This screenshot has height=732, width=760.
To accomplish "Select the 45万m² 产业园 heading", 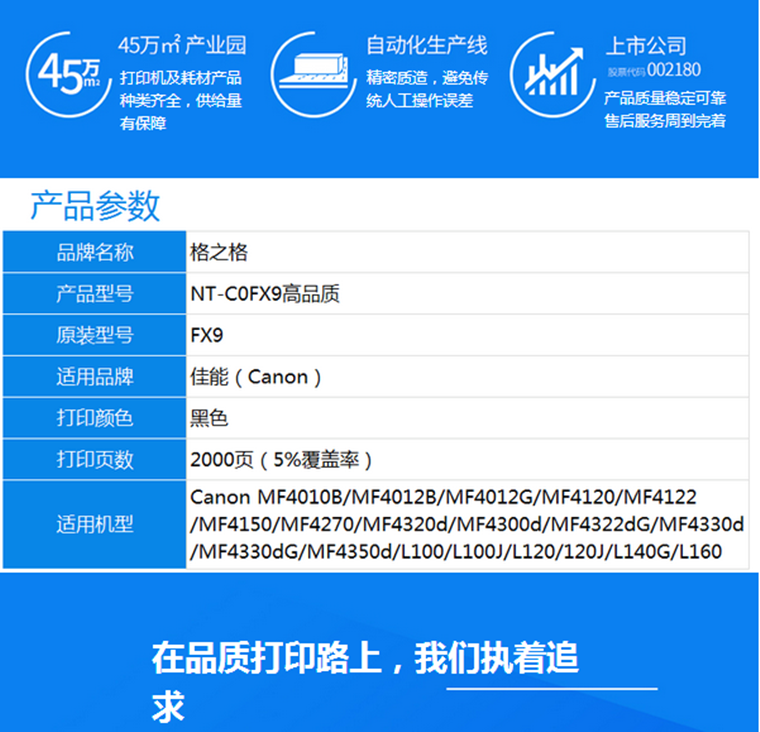I will click(182, 46).
